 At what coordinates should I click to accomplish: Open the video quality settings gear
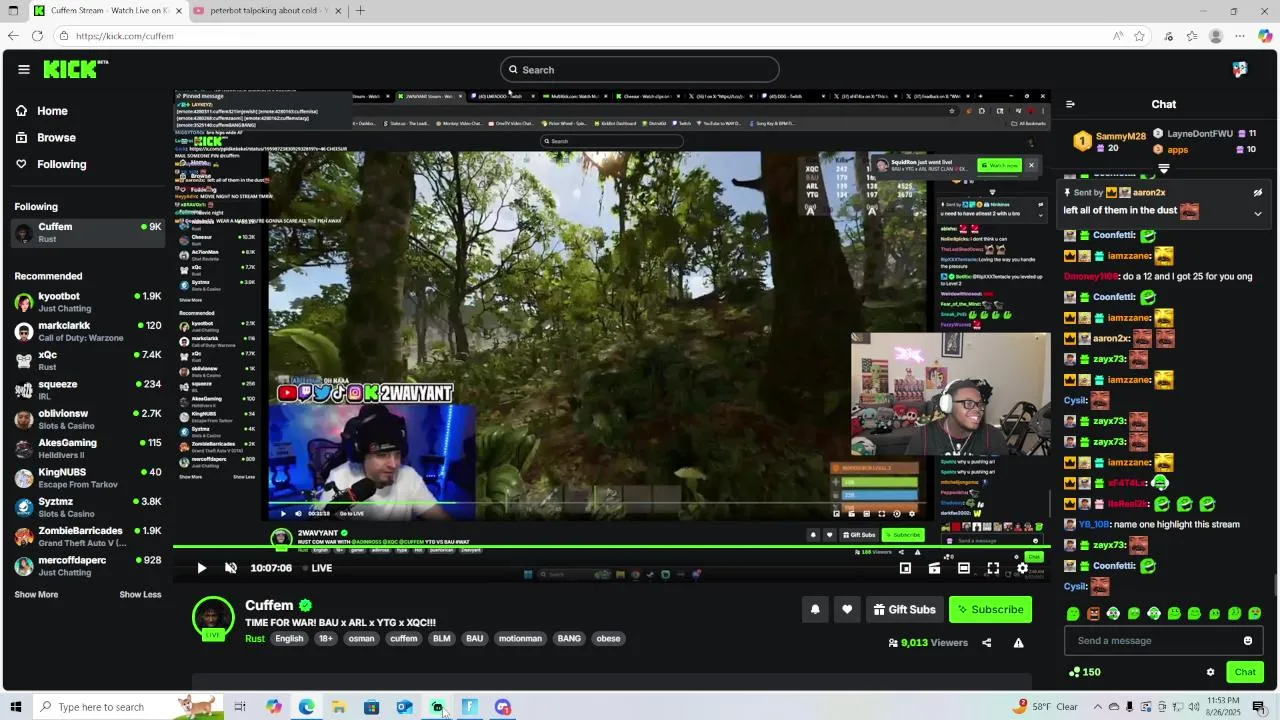1022,568
